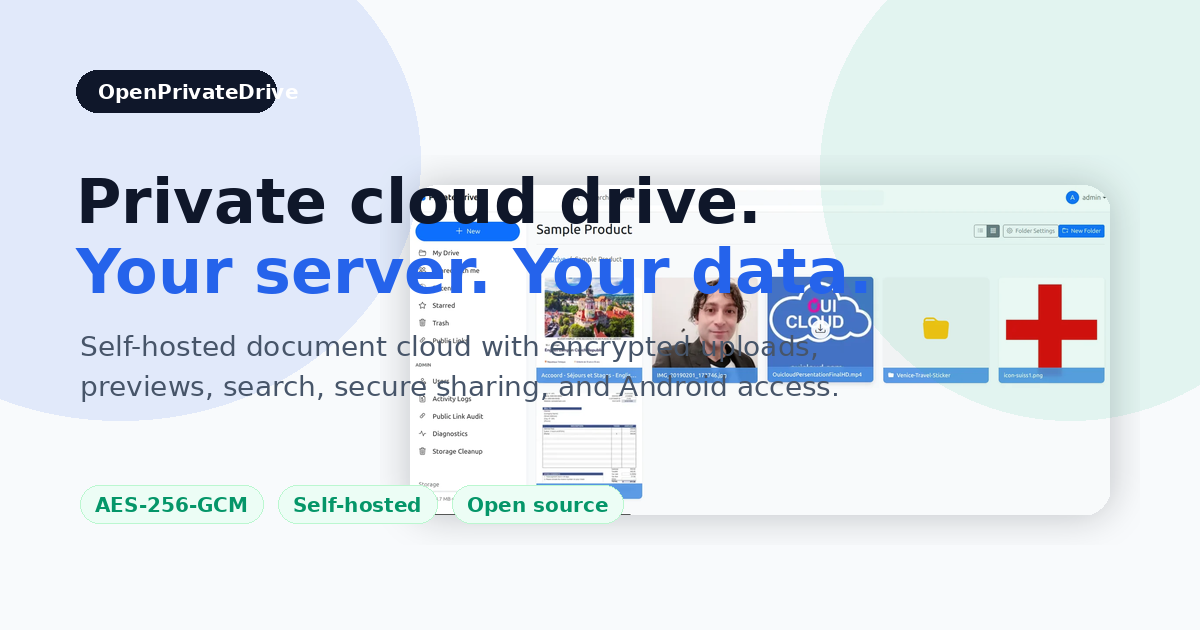This screenshot has height=630, width=1200.
Task: Switch to grid view layout
Action: [x=993, y=231]
